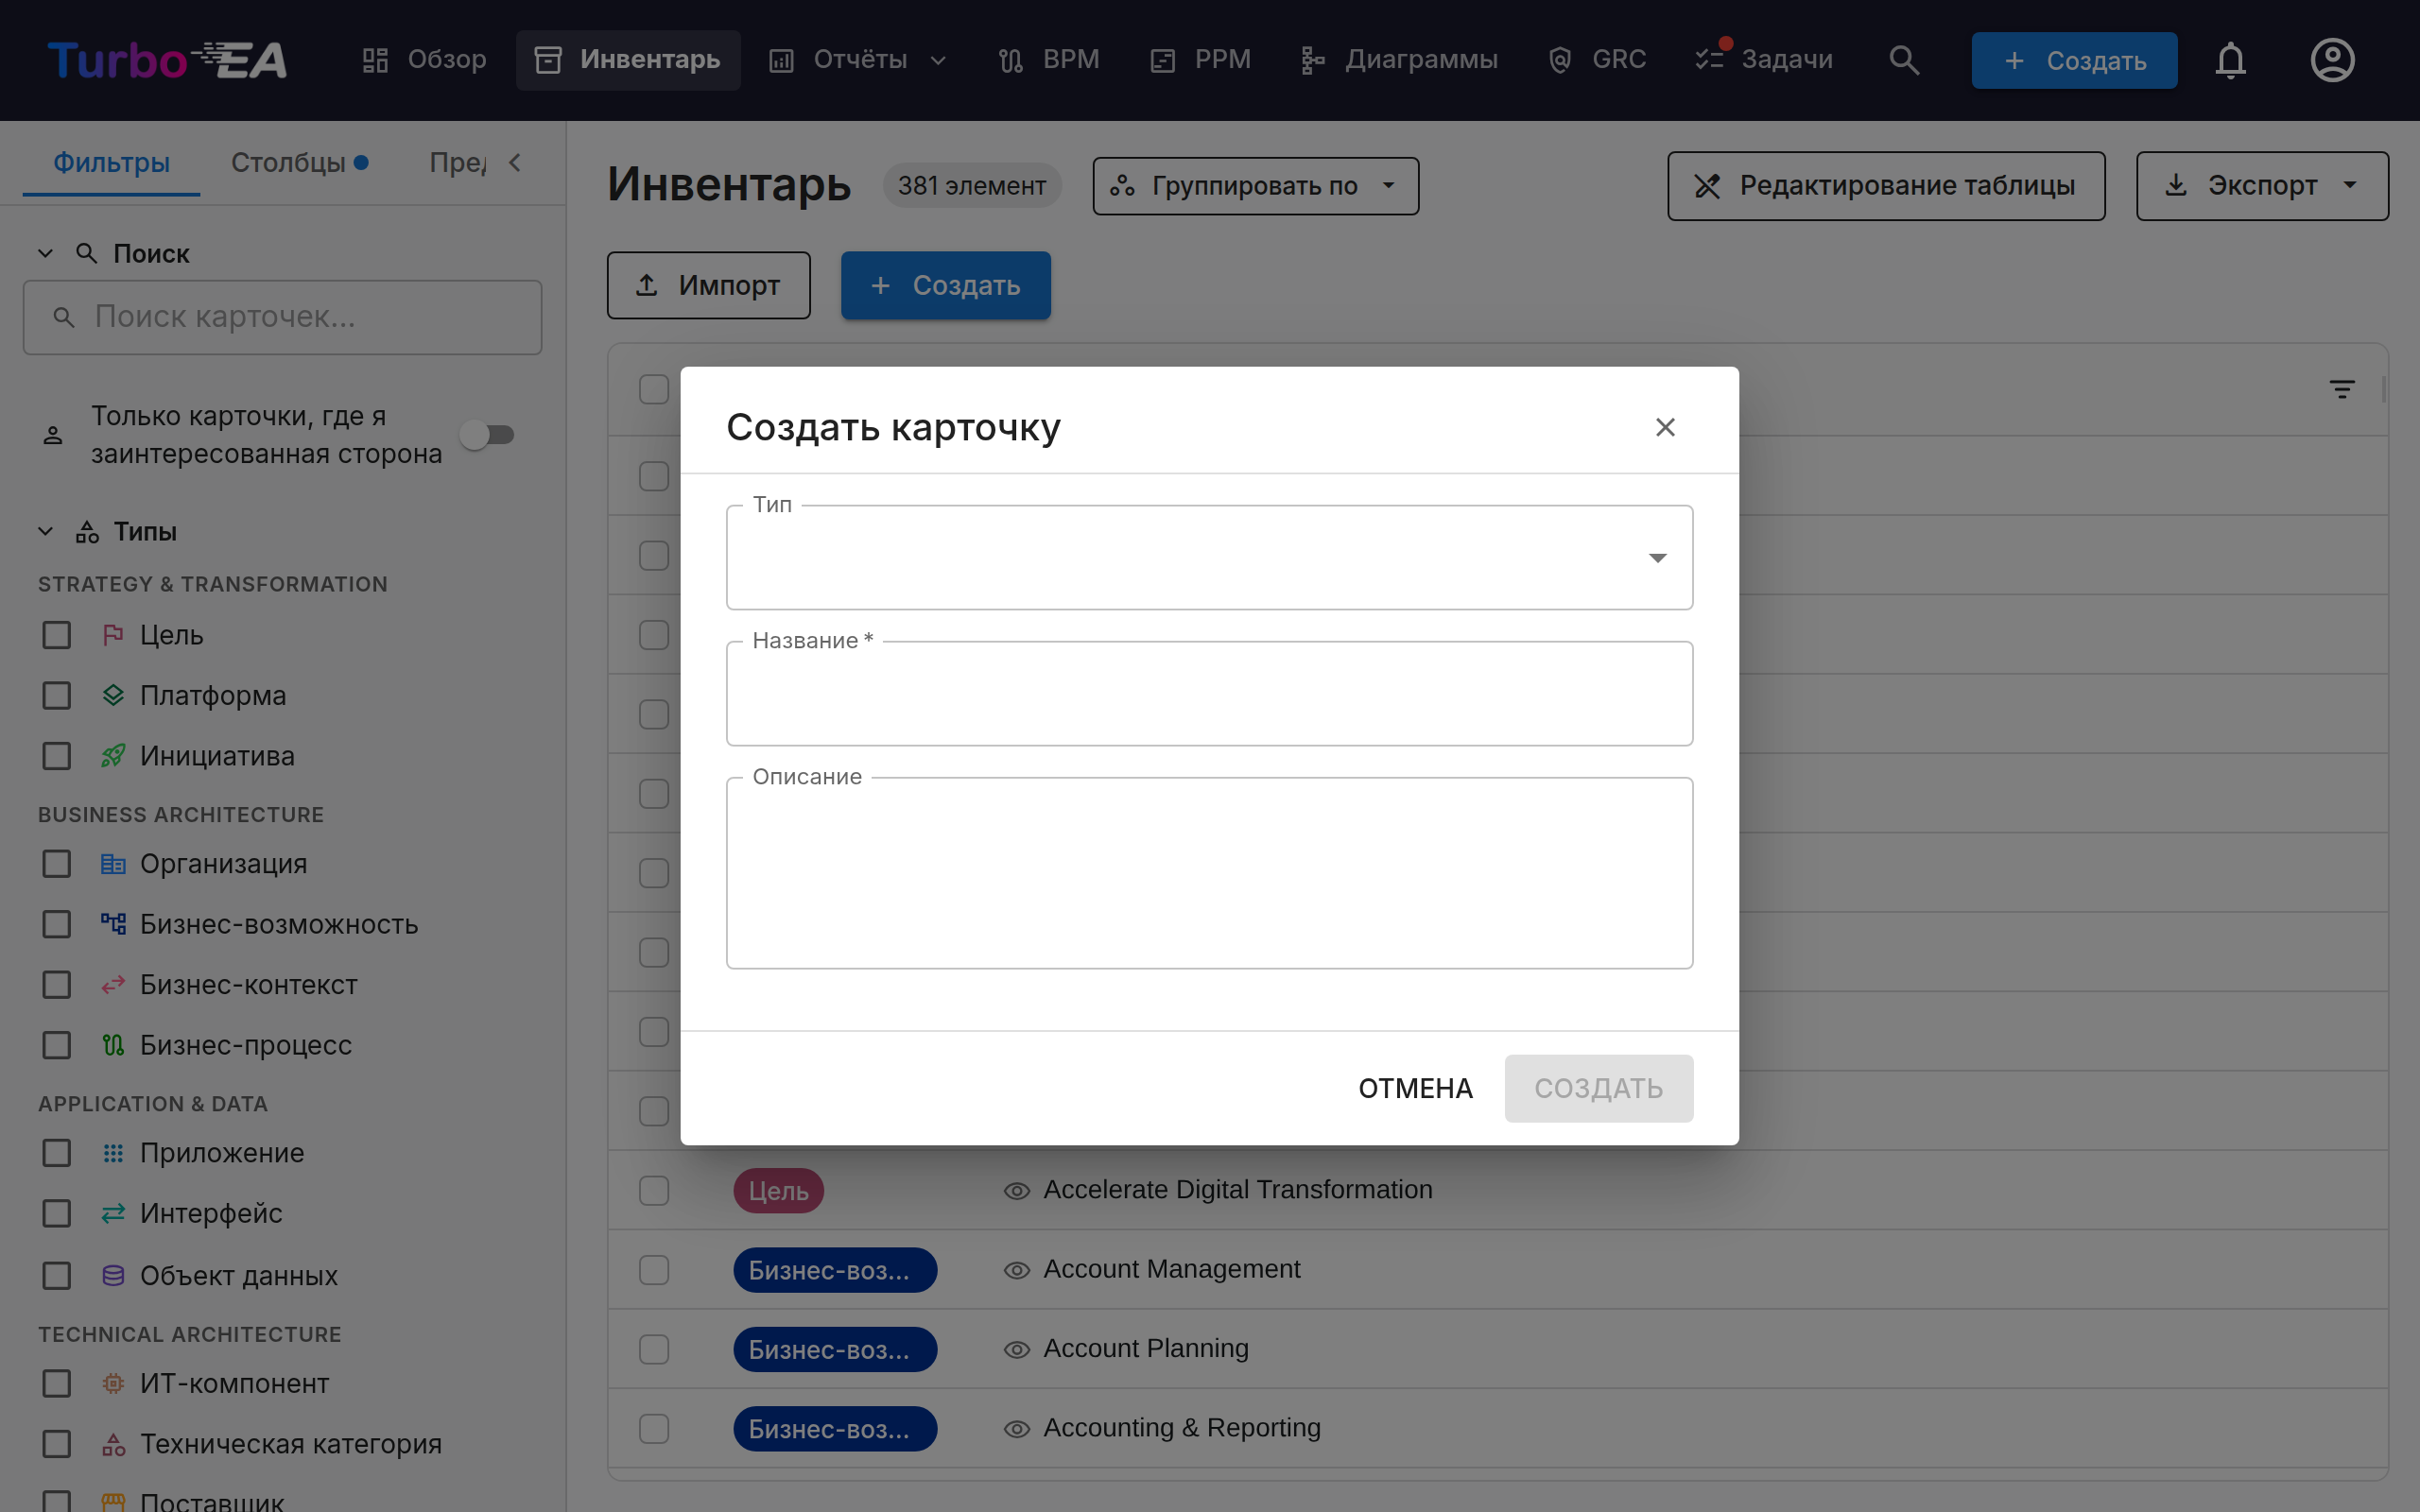Click eye icon next to Account Management
The width and height of the screenshot is (2420, 1512).
1016,1270
